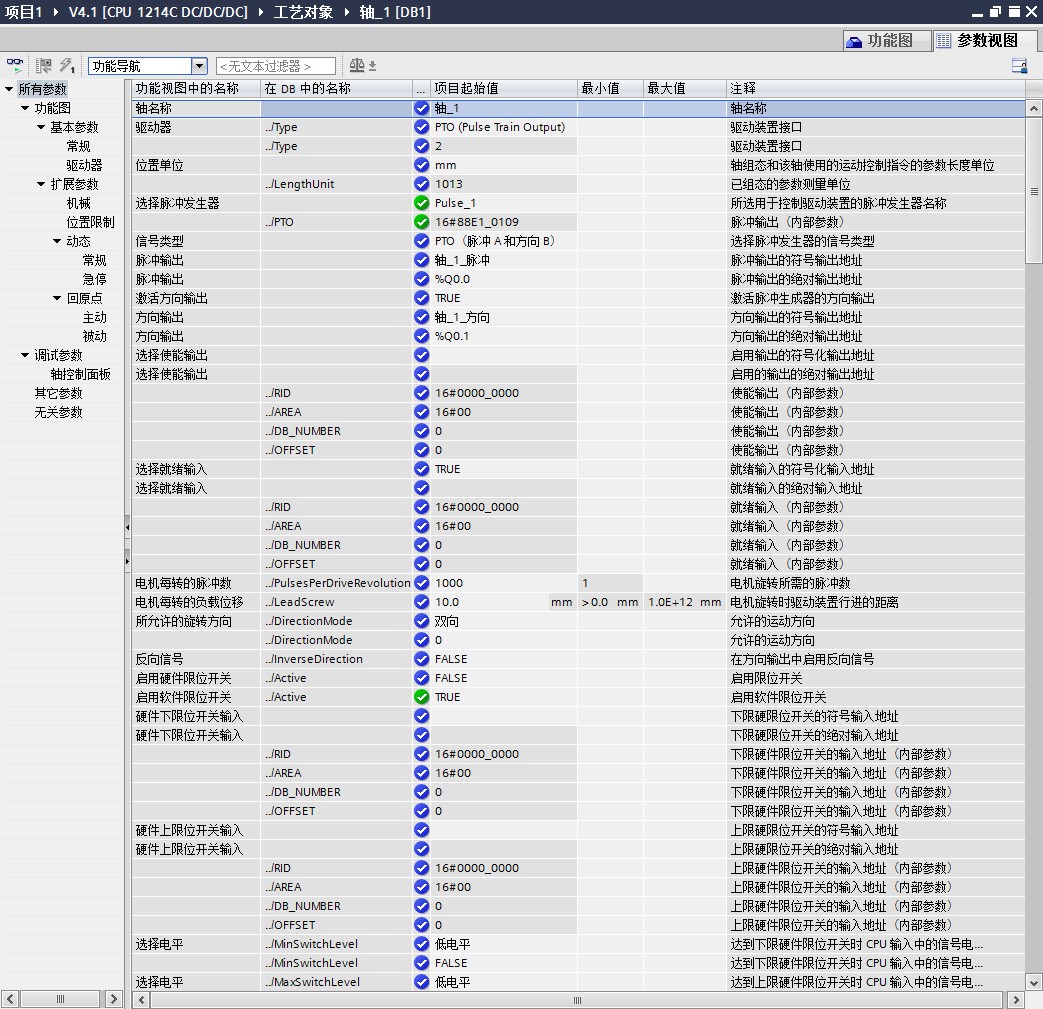
Task: Collapse the 所有参数 tree node
Action: [9, 88]
